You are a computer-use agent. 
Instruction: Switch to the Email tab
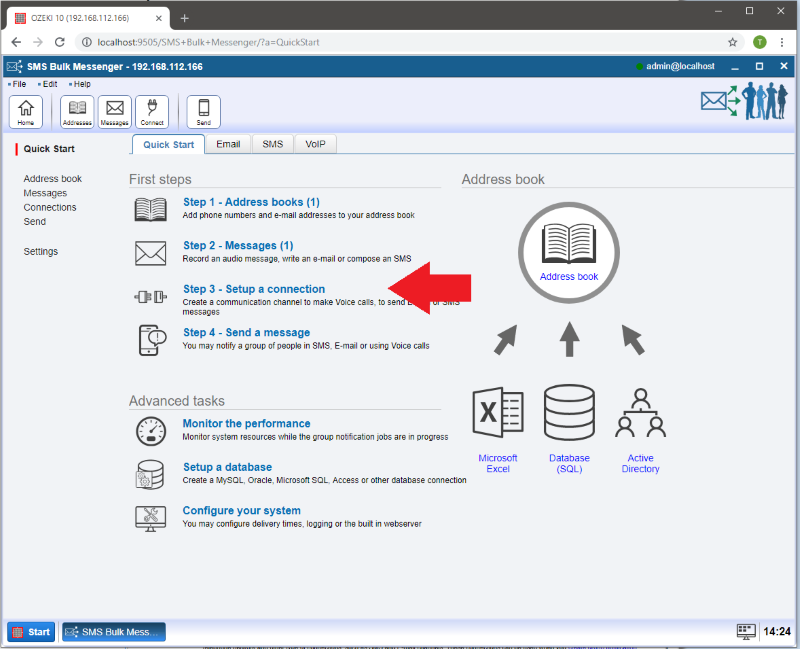tap(228, 144)
